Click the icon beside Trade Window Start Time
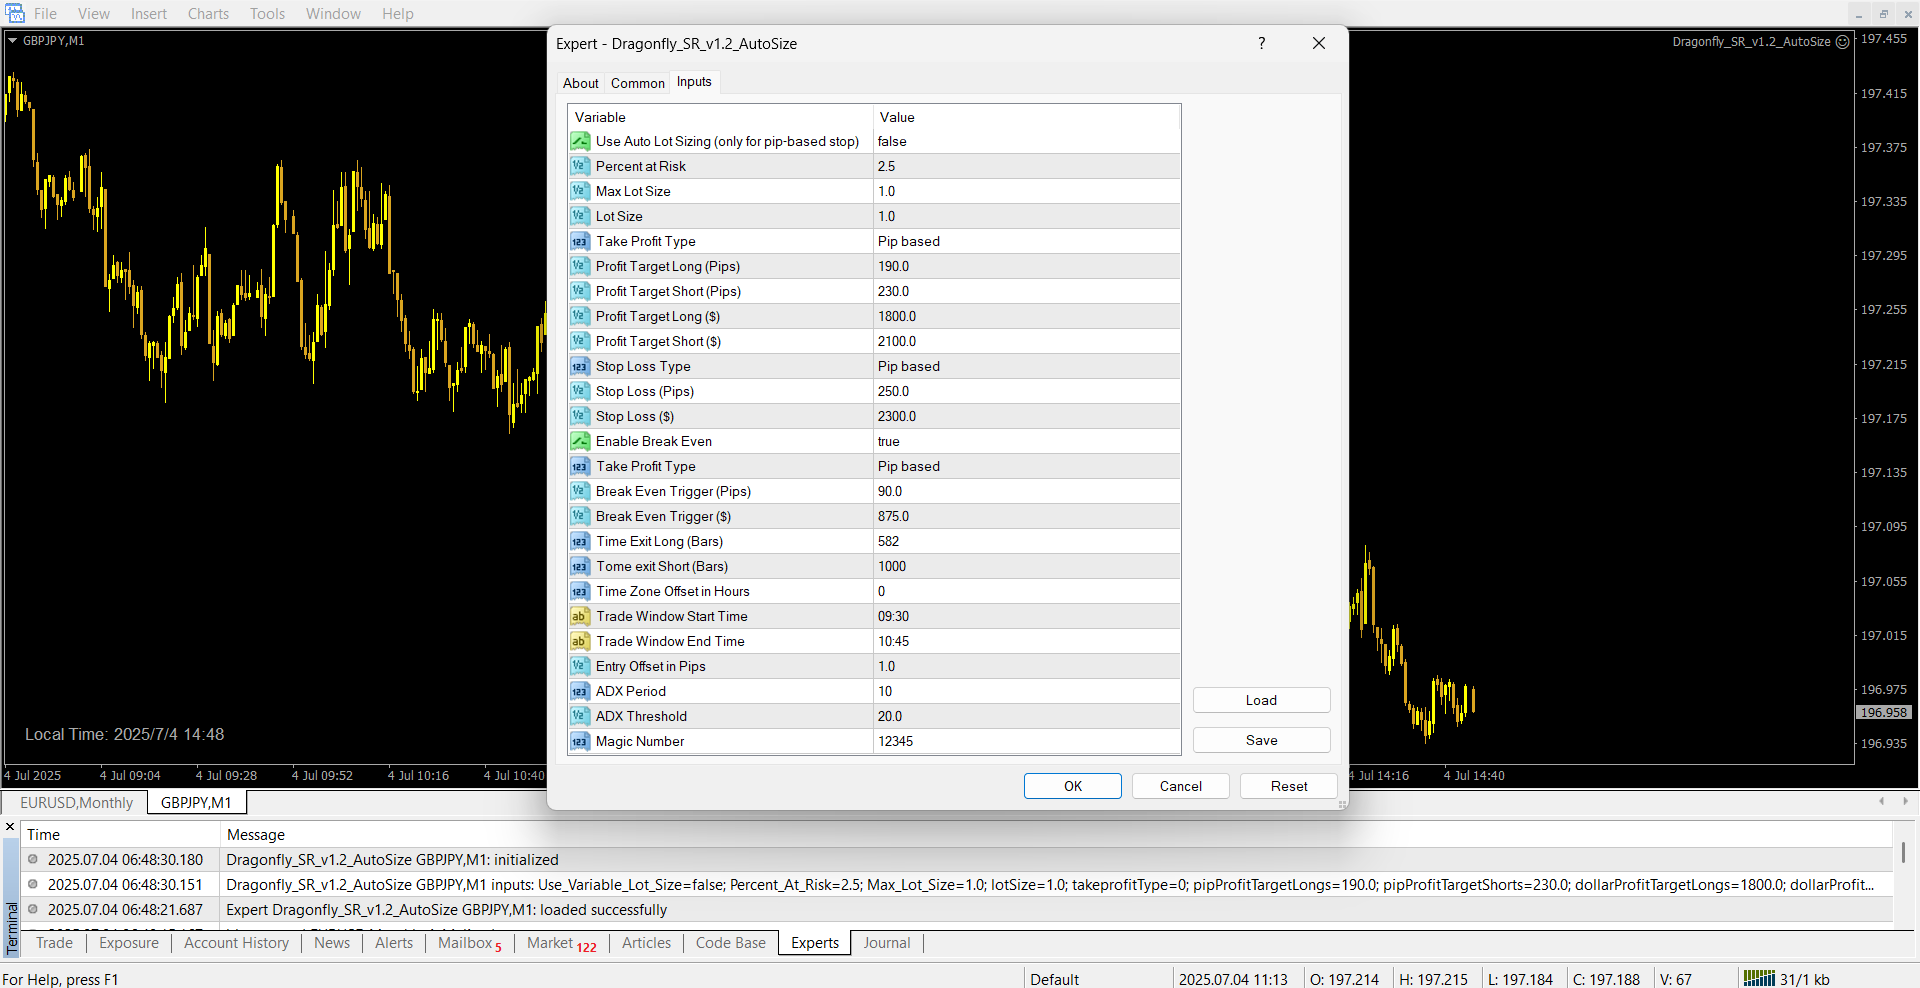Screen dimensions: 1920x988 [x=580, y=616]
